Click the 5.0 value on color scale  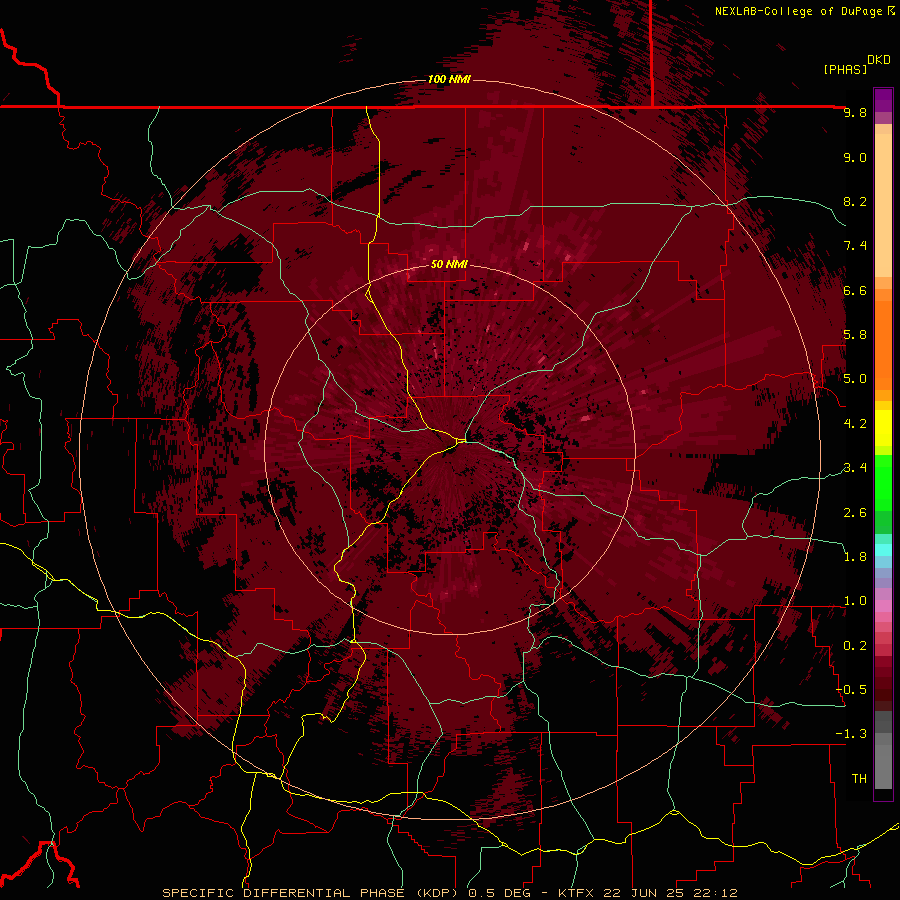pyautogui.click(x=855, y=379)
